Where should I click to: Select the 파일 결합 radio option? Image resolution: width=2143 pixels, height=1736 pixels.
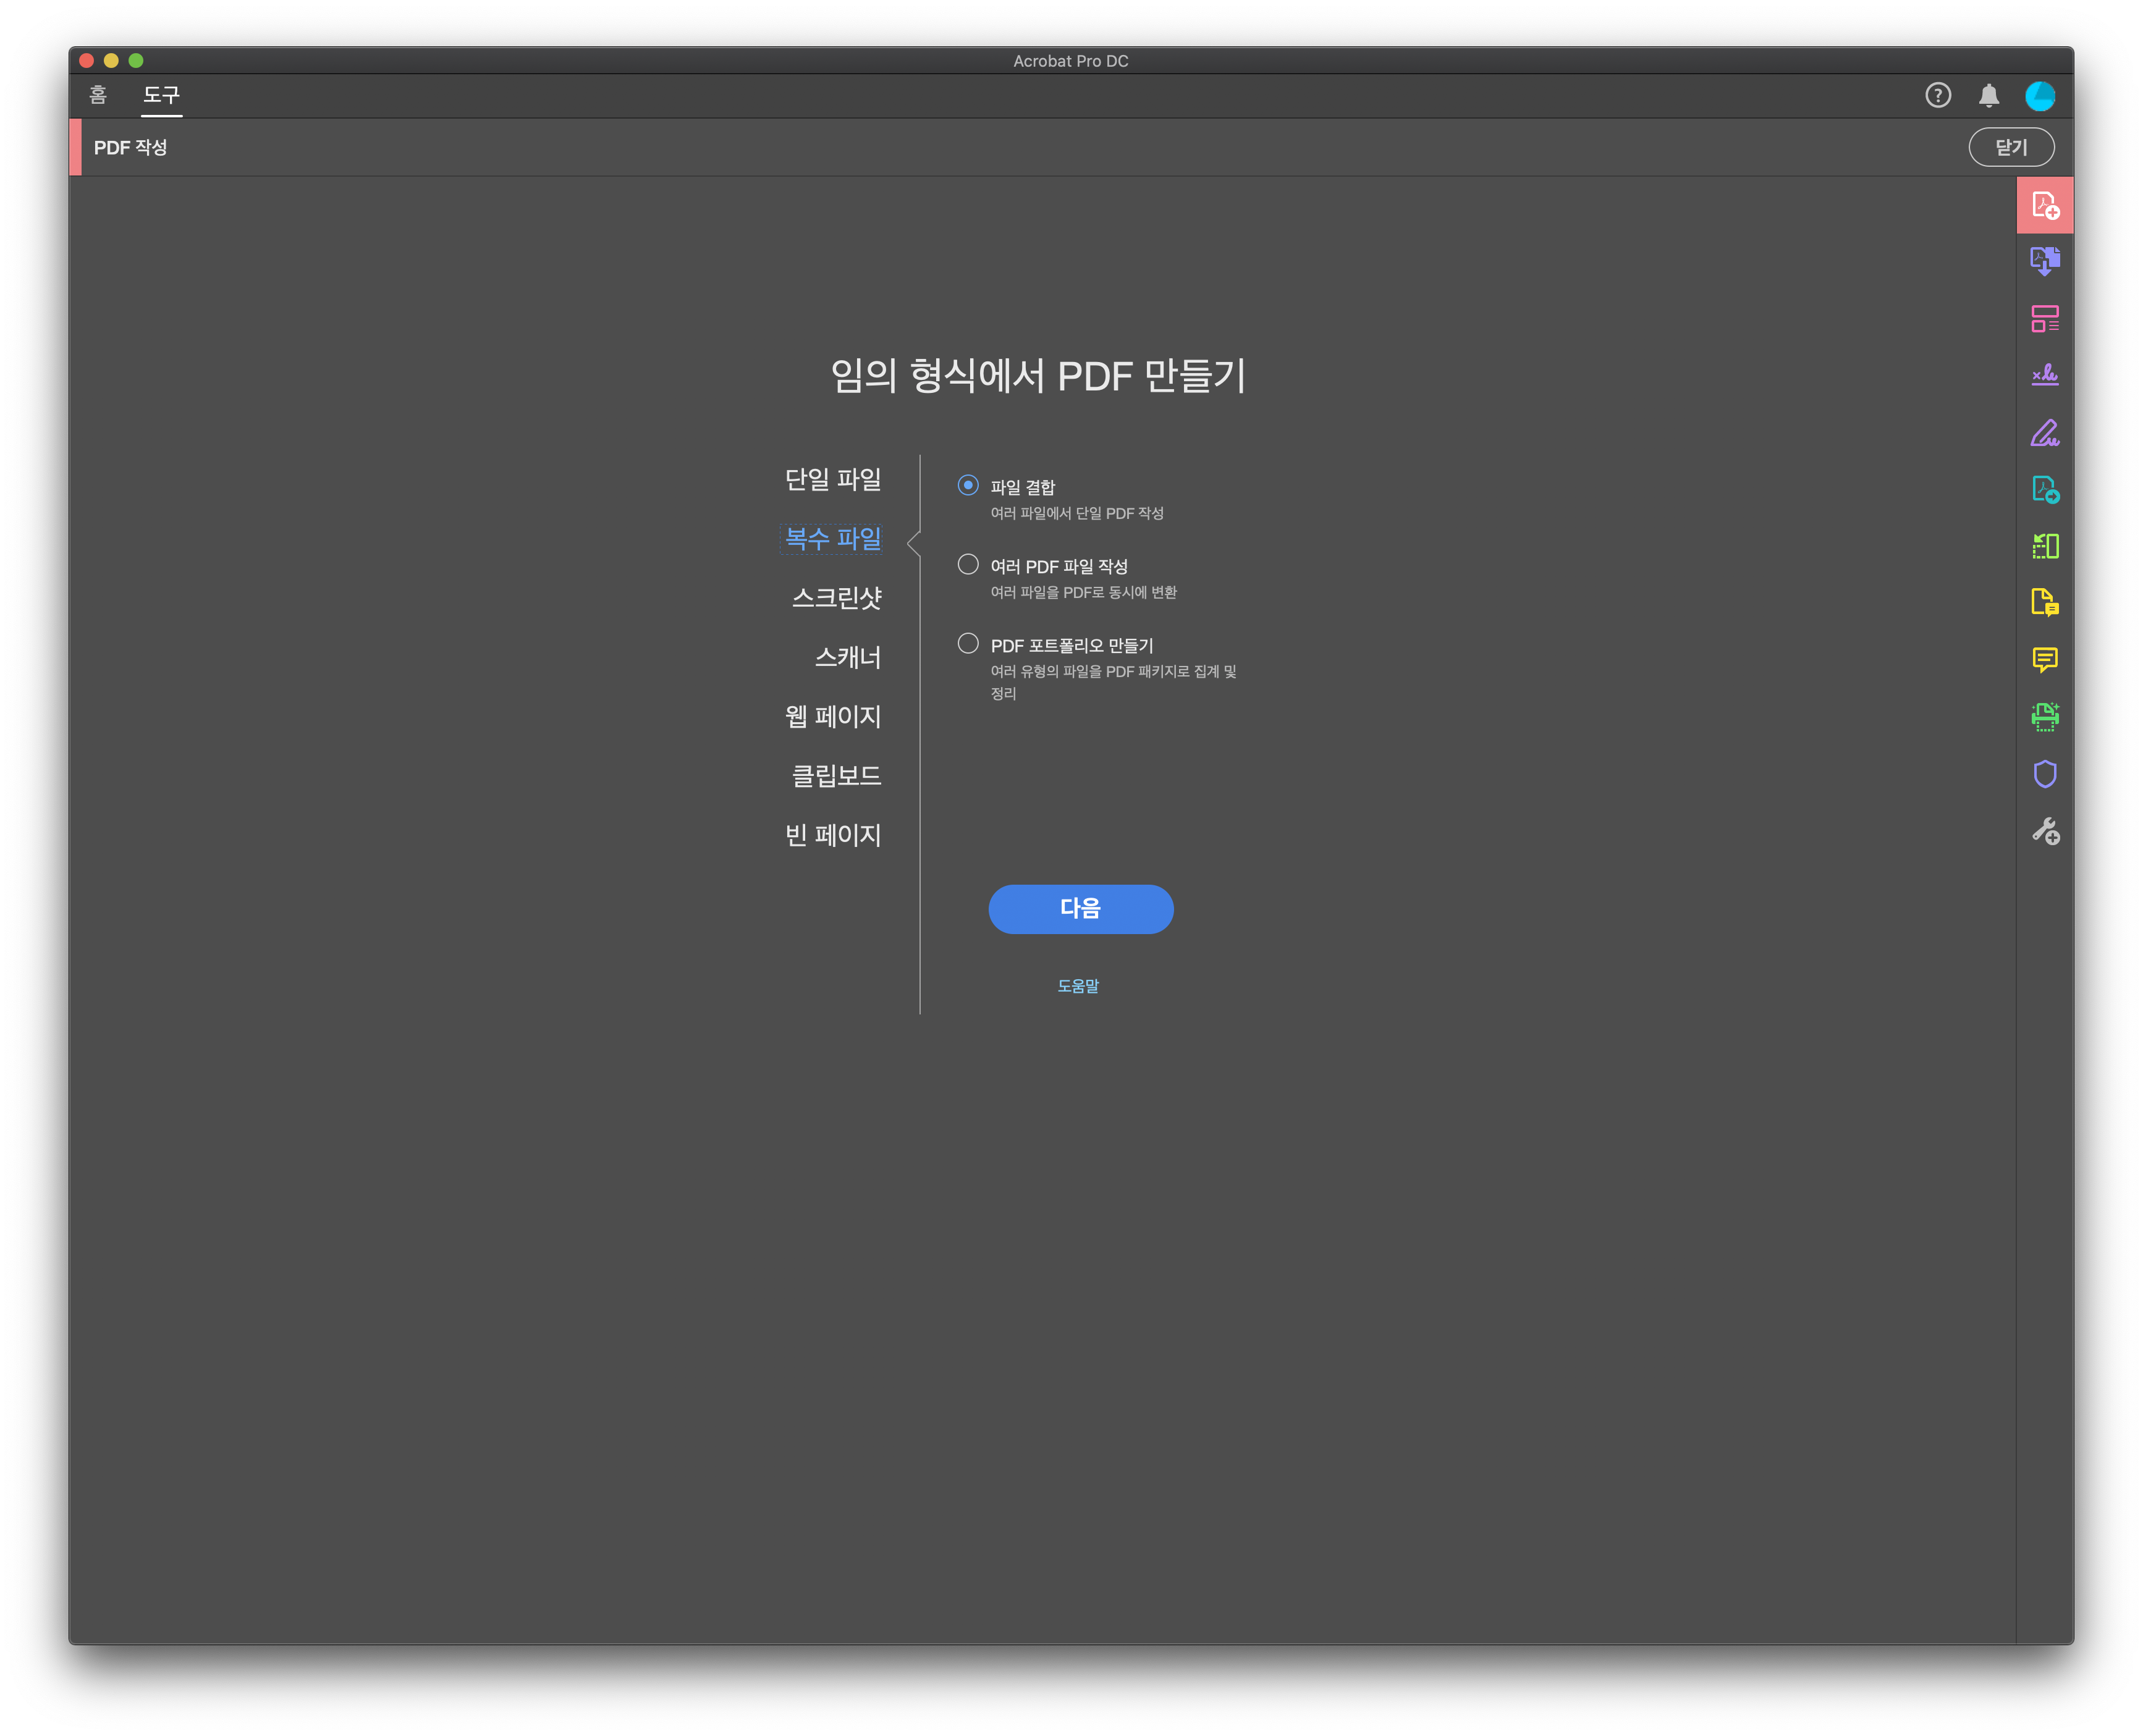[967, 486]
